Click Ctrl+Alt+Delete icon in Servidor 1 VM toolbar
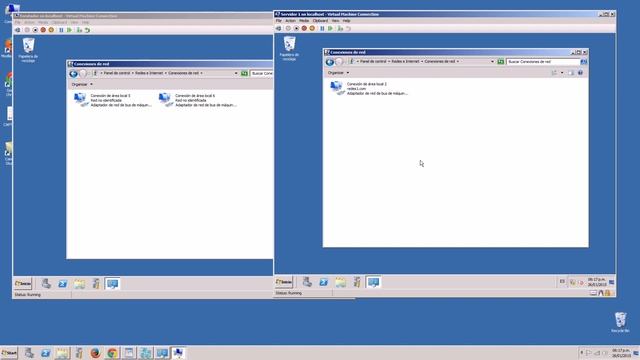The image size is (640, 360). click(278, 29)
